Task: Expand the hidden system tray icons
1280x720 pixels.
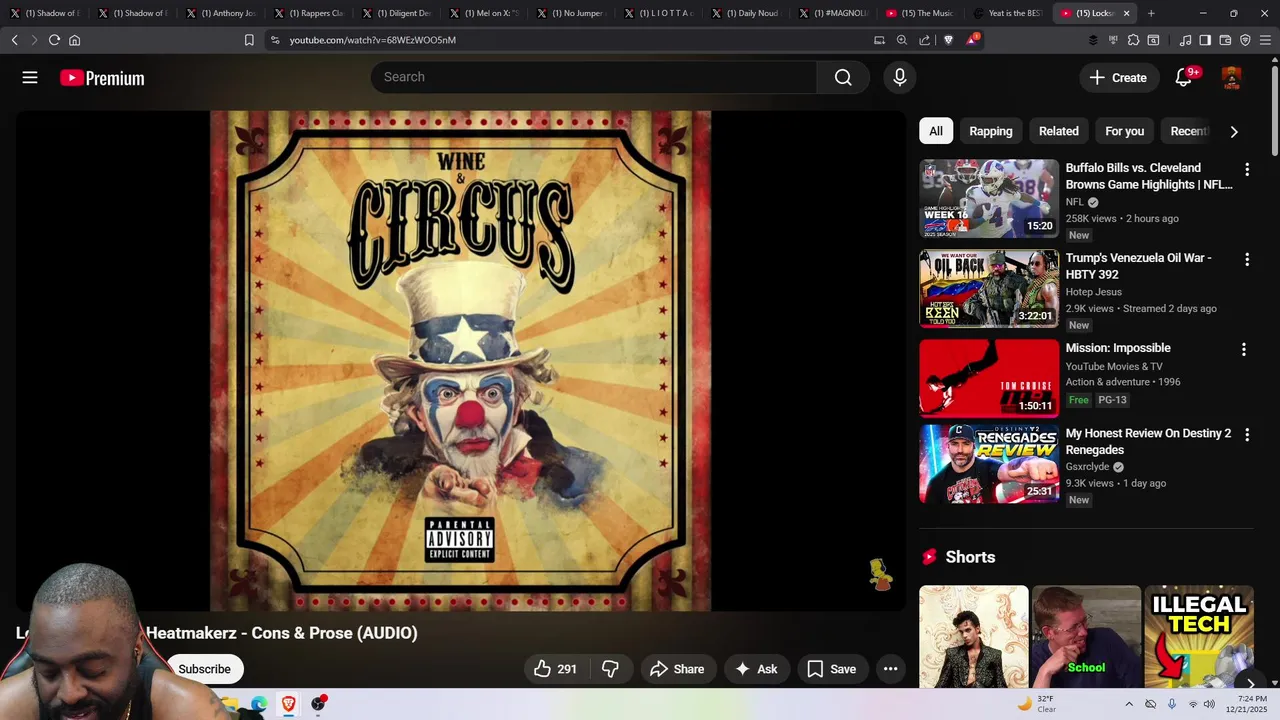Action: 1129,704
